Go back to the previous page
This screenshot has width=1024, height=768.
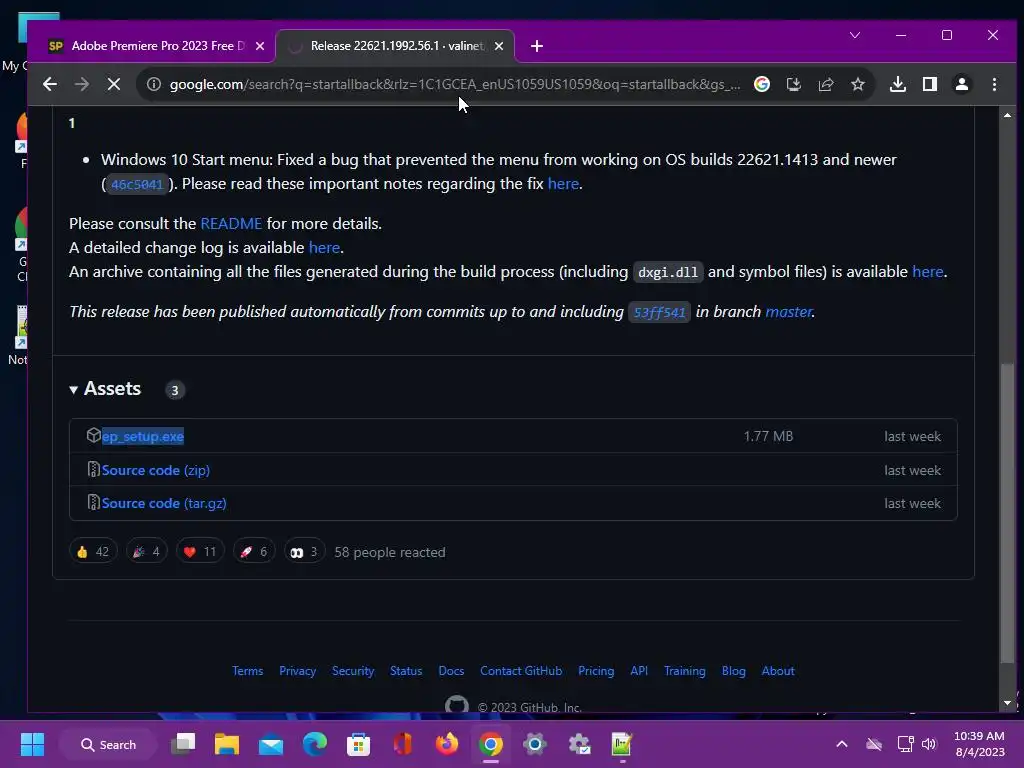(50, 84)
